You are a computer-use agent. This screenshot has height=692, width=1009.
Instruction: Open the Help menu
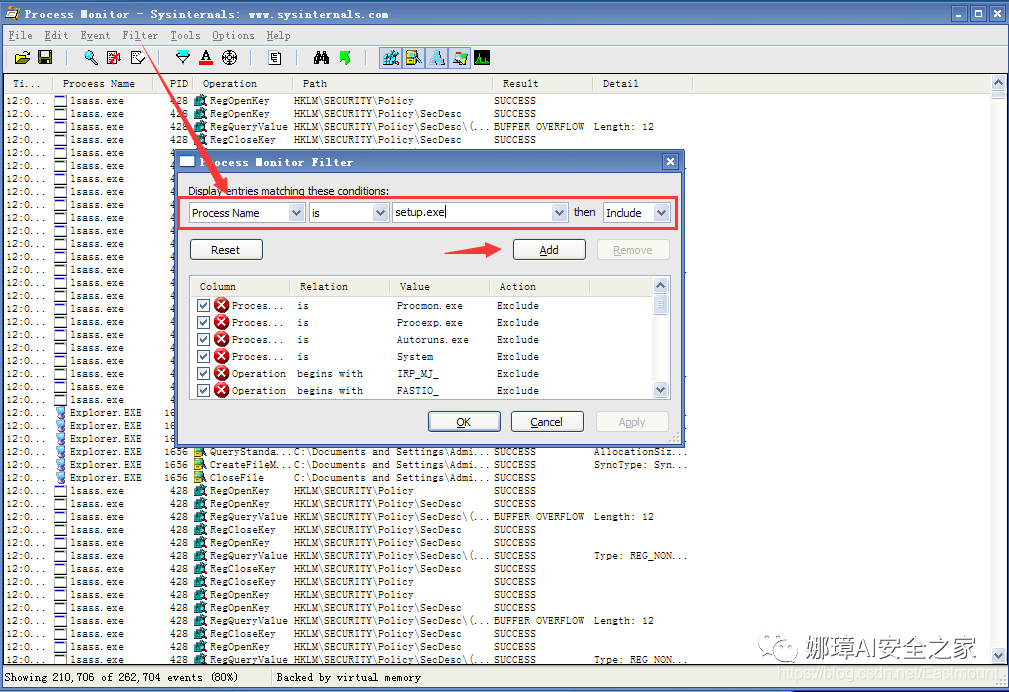point(278,35)
